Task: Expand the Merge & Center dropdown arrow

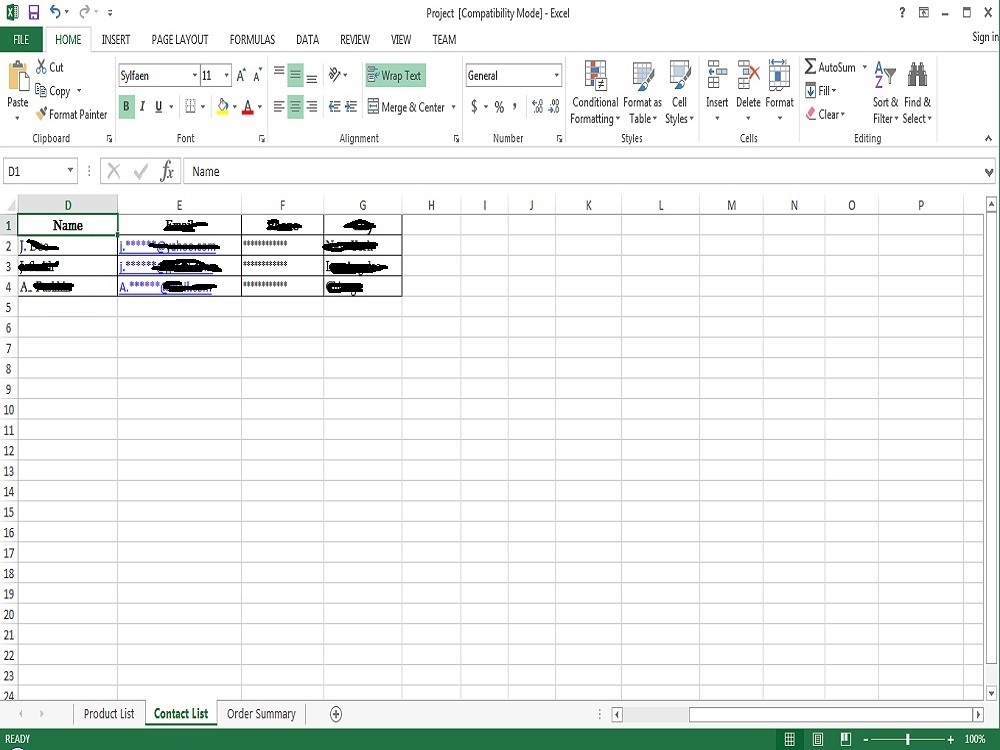Action: (x=453, y=107)
